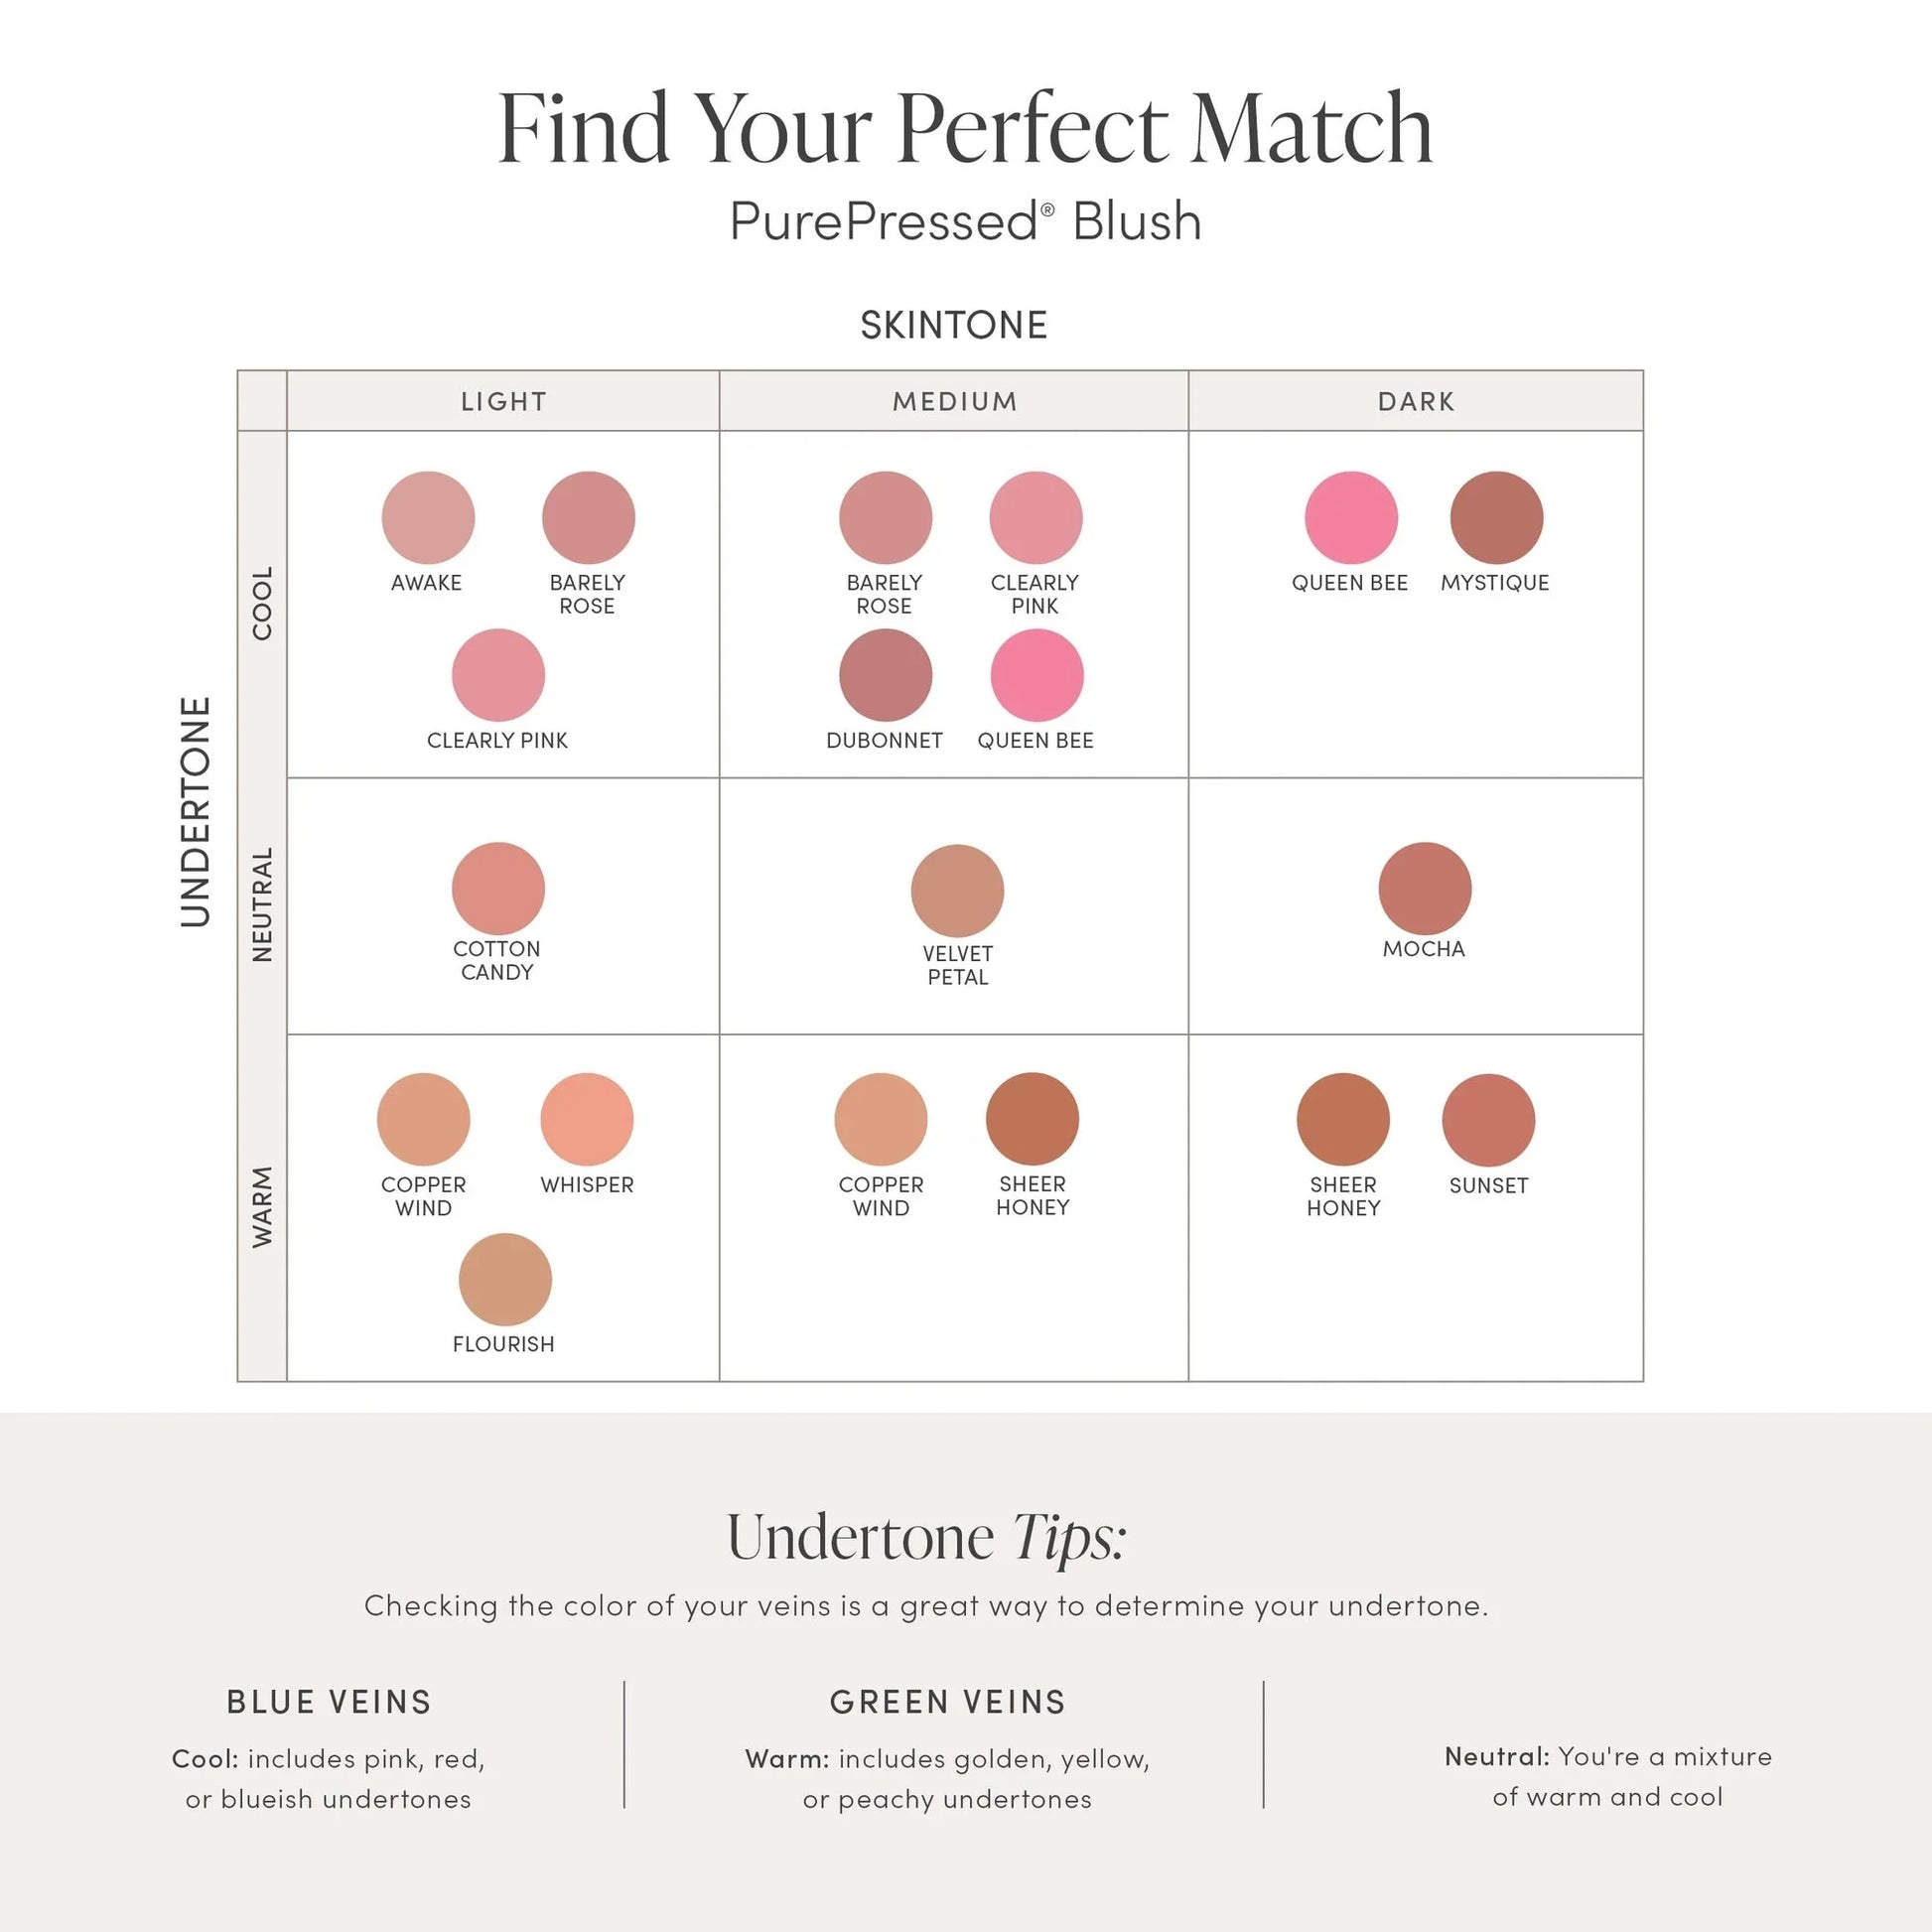Click Copper Wind swatch under Light skintone
The height and width of the screenshot is (1932, 1932).
point(423,1120)
